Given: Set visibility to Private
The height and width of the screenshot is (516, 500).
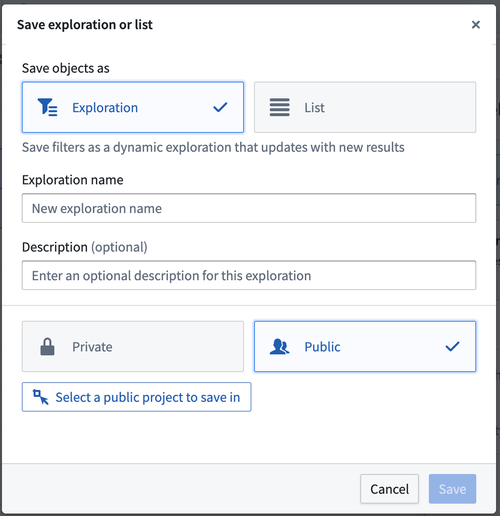Looking at the screenshot, I should [x=133, y=347].
